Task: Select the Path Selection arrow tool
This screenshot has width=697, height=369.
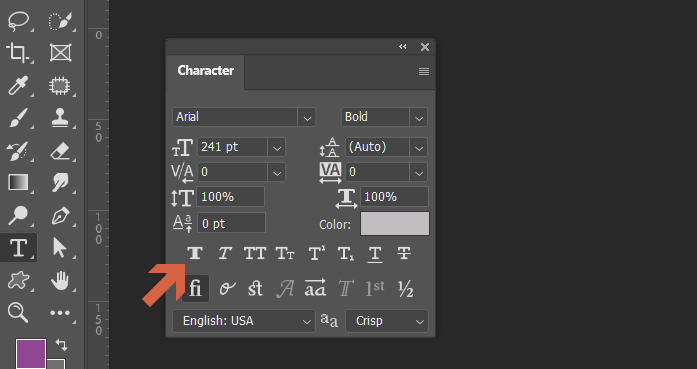Action: [60, 248]
